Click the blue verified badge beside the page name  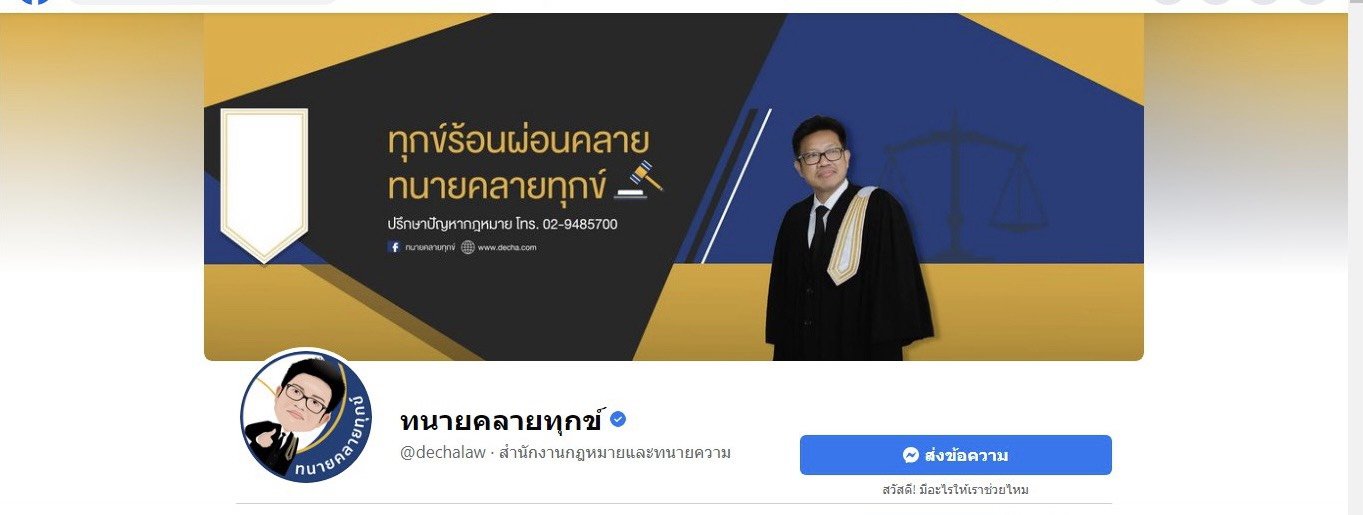(x=618, y=419)
